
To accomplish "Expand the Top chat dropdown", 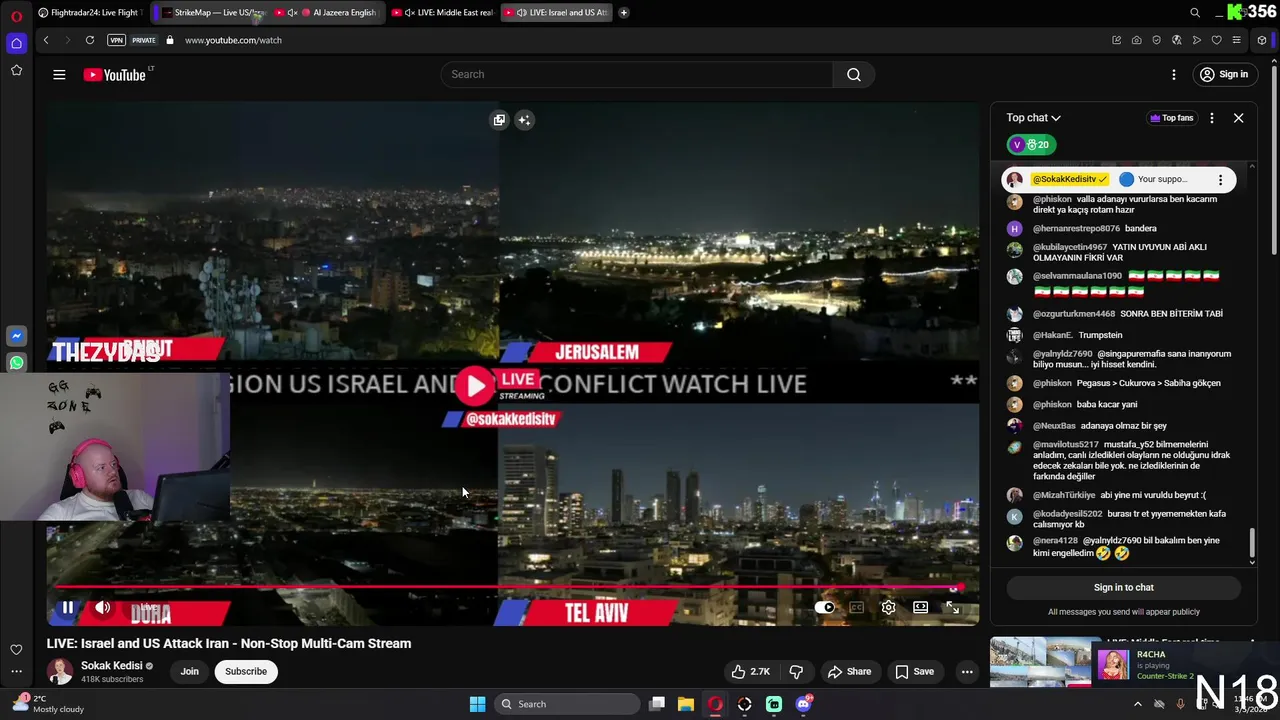I will pyautogui.click(x=1033, y=118).
